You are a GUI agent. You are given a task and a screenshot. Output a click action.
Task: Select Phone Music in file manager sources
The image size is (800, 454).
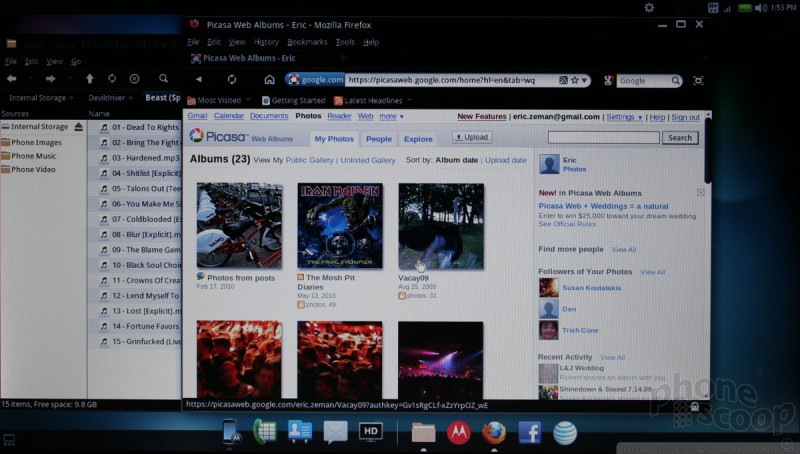coord(34,156)
